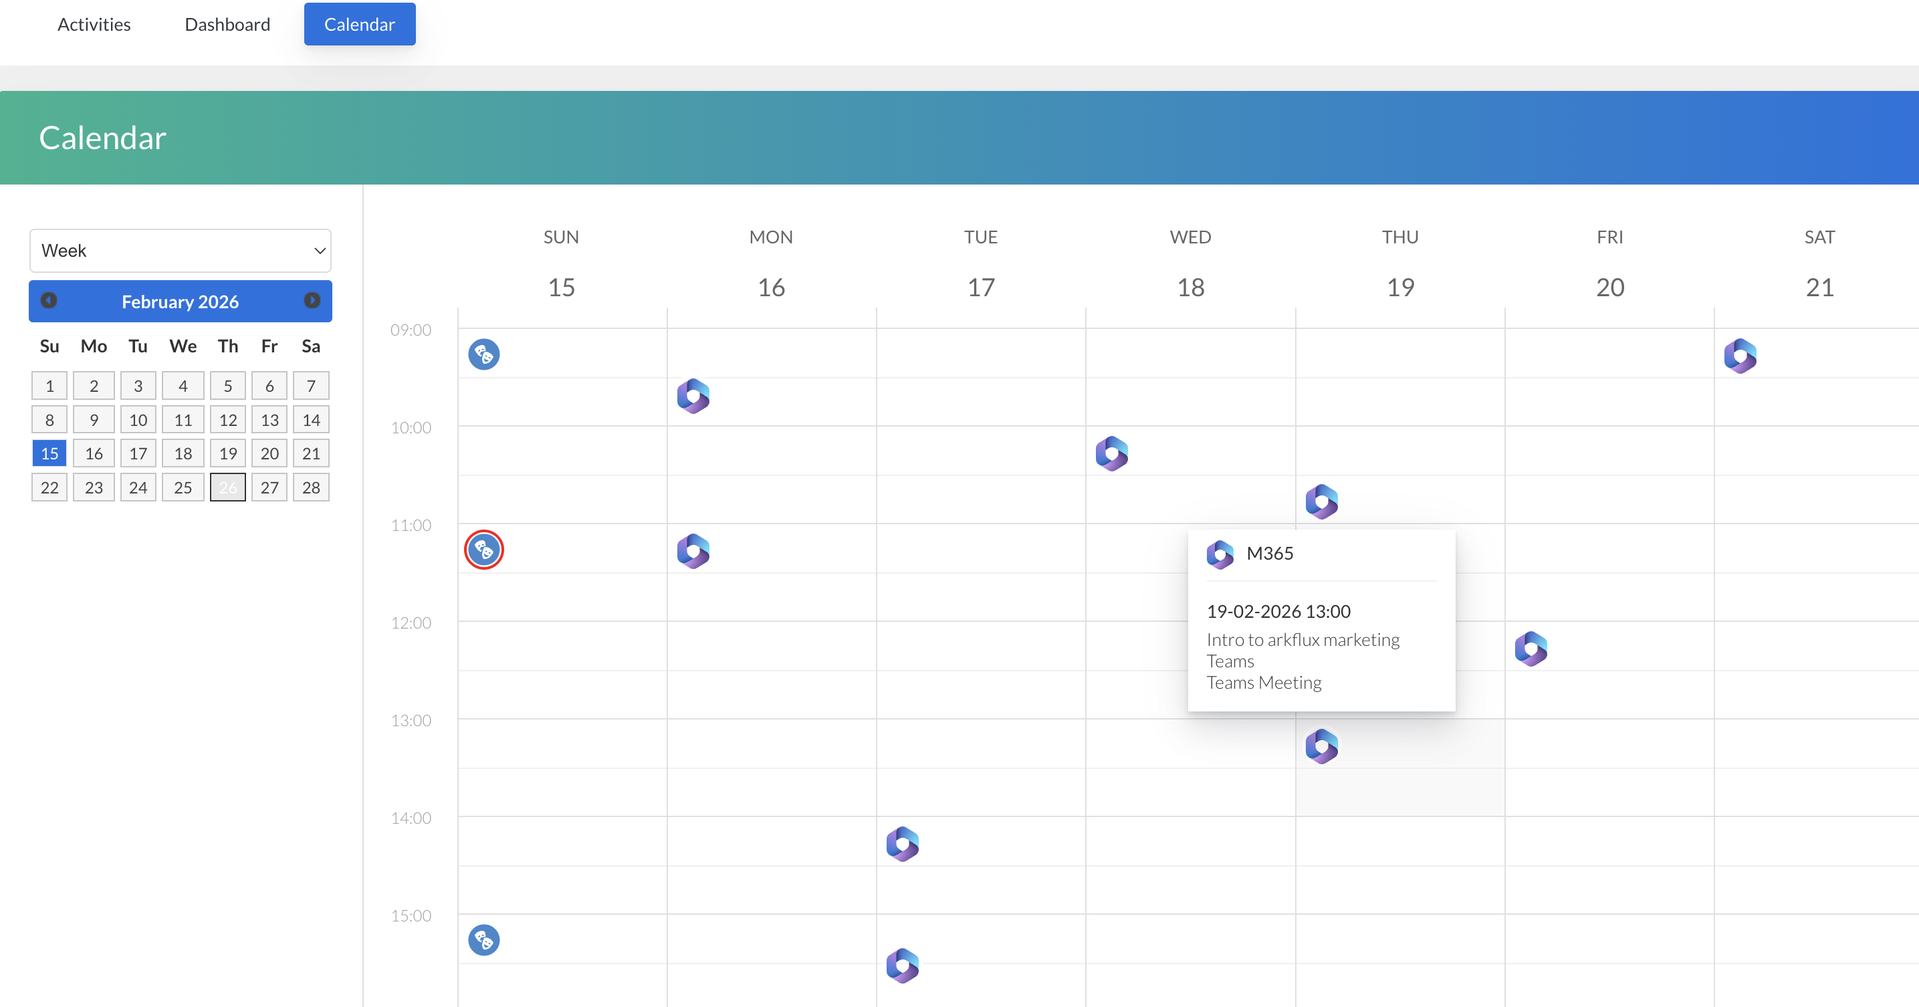Open the Saturday 09:00 M365 event icon

(x=1740, y=356)
